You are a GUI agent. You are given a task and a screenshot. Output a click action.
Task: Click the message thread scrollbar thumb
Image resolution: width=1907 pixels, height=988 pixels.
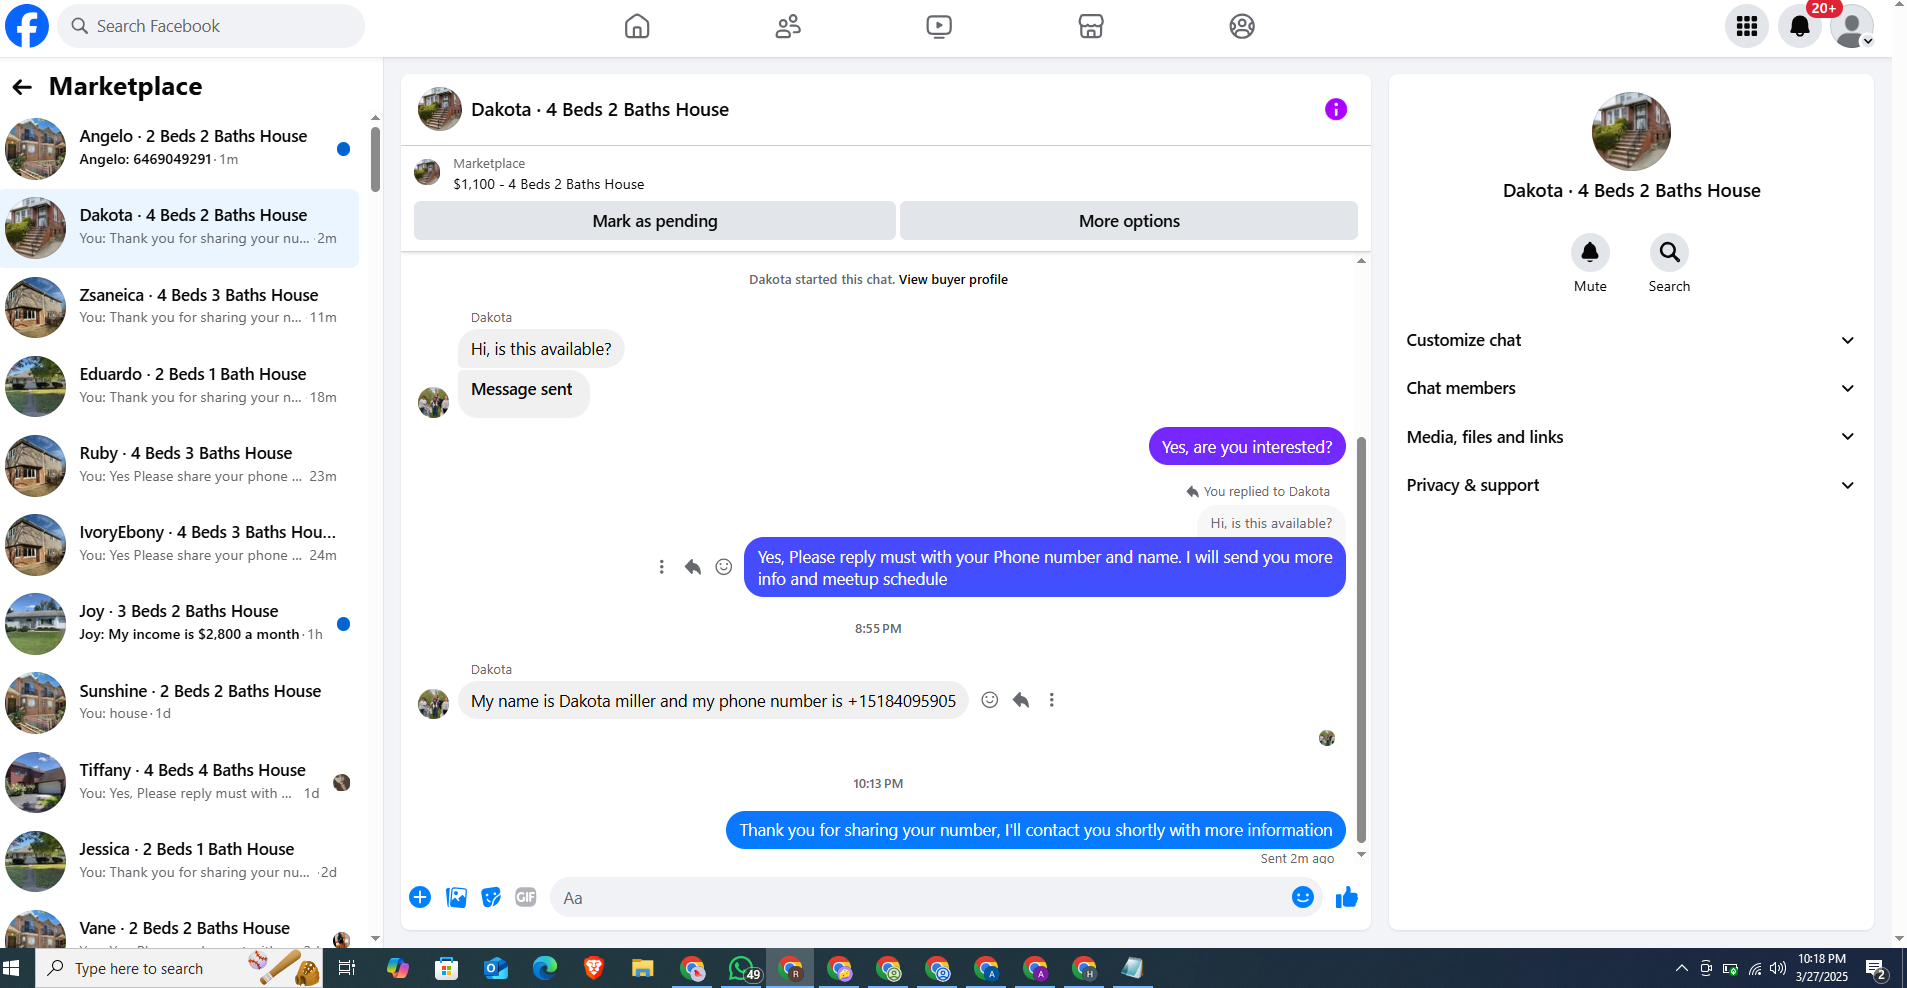[1361, 640]
